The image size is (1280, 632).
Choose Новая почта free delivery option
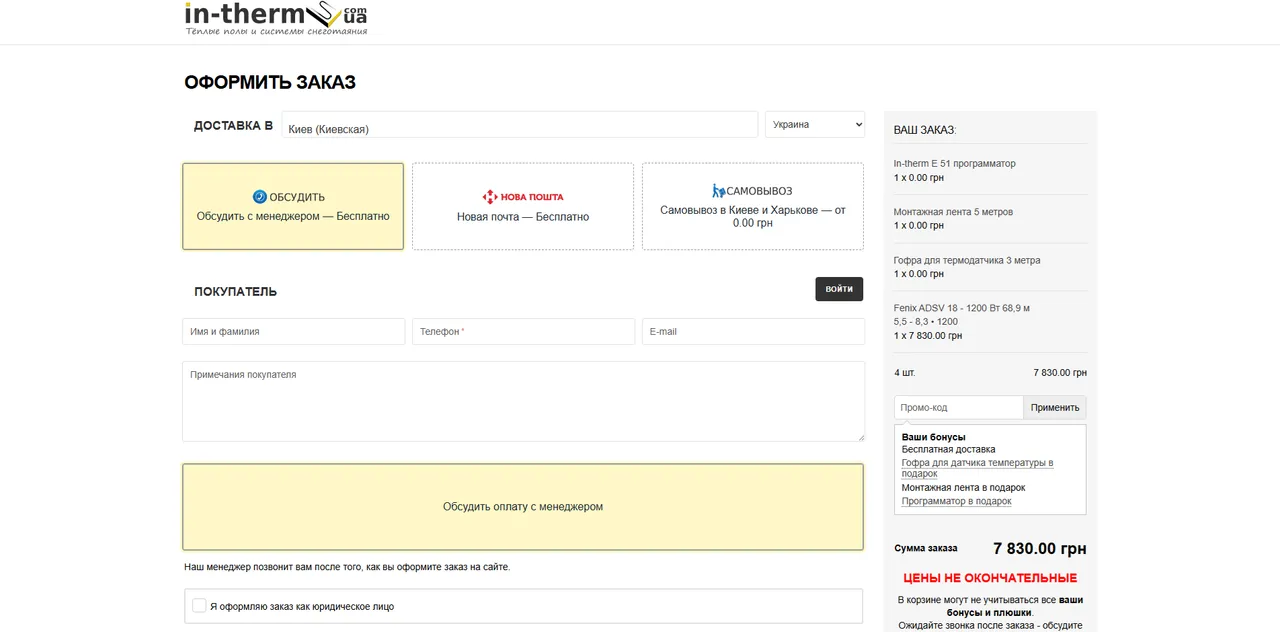click(523, 206)
